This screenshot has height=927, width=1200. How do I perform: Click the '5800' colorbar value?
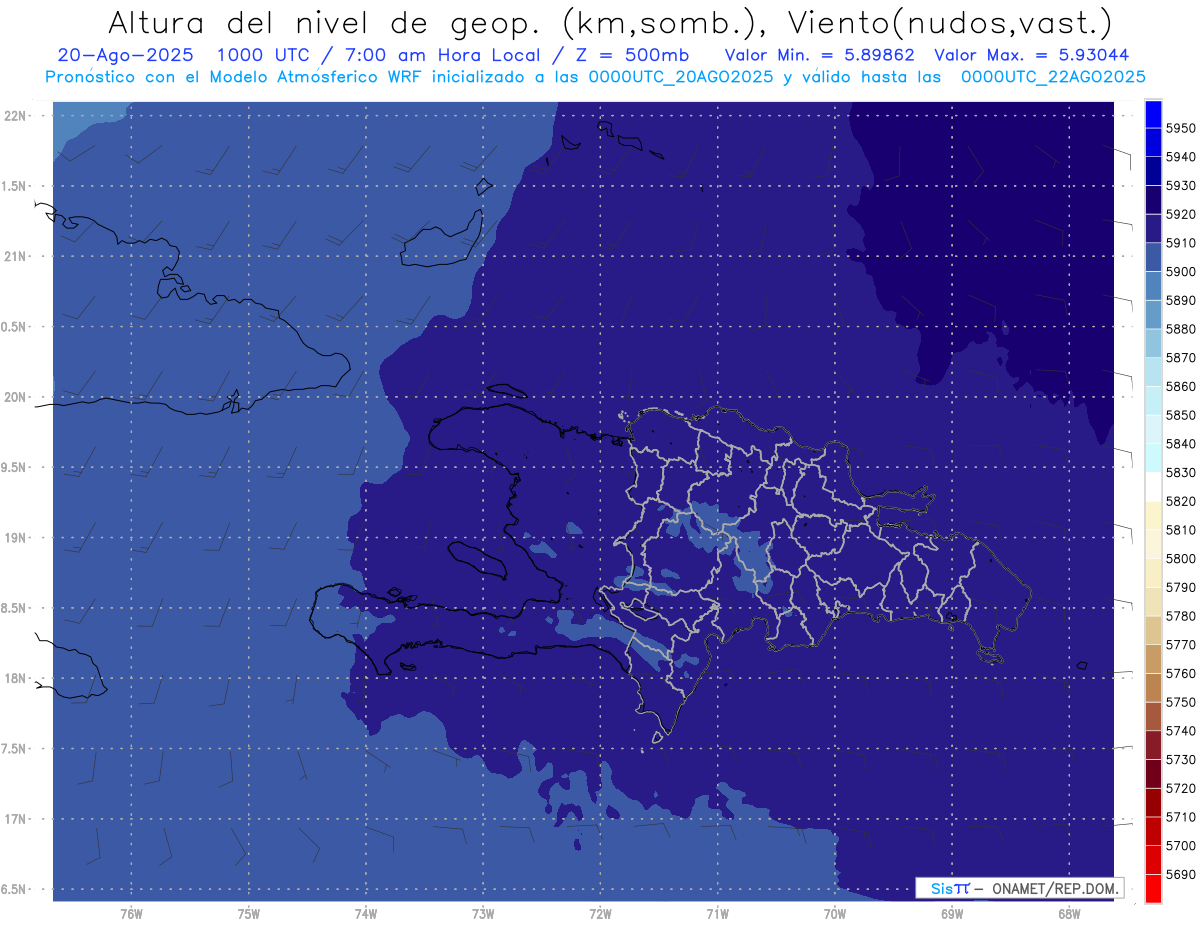[1181, 558]
